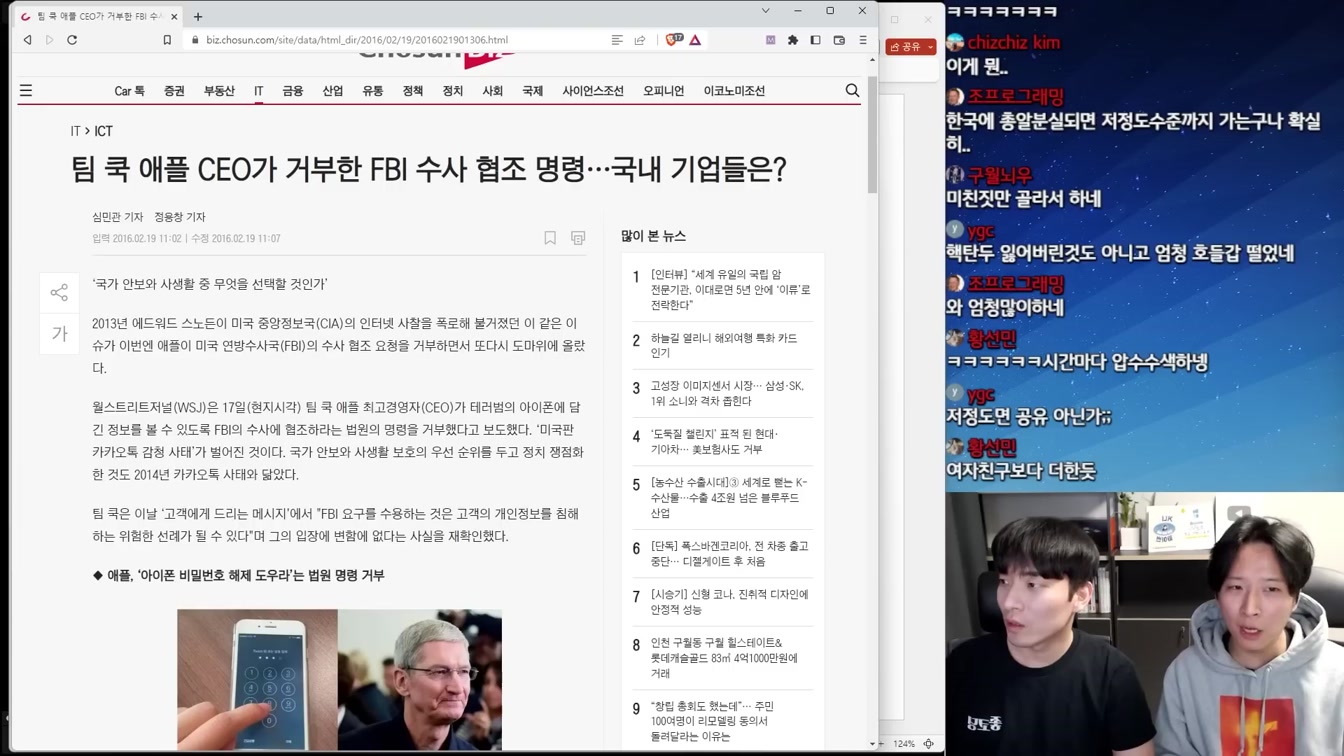
Task: Click the font size '가' button
Action: pyautogui.click(x=59, y=334)
